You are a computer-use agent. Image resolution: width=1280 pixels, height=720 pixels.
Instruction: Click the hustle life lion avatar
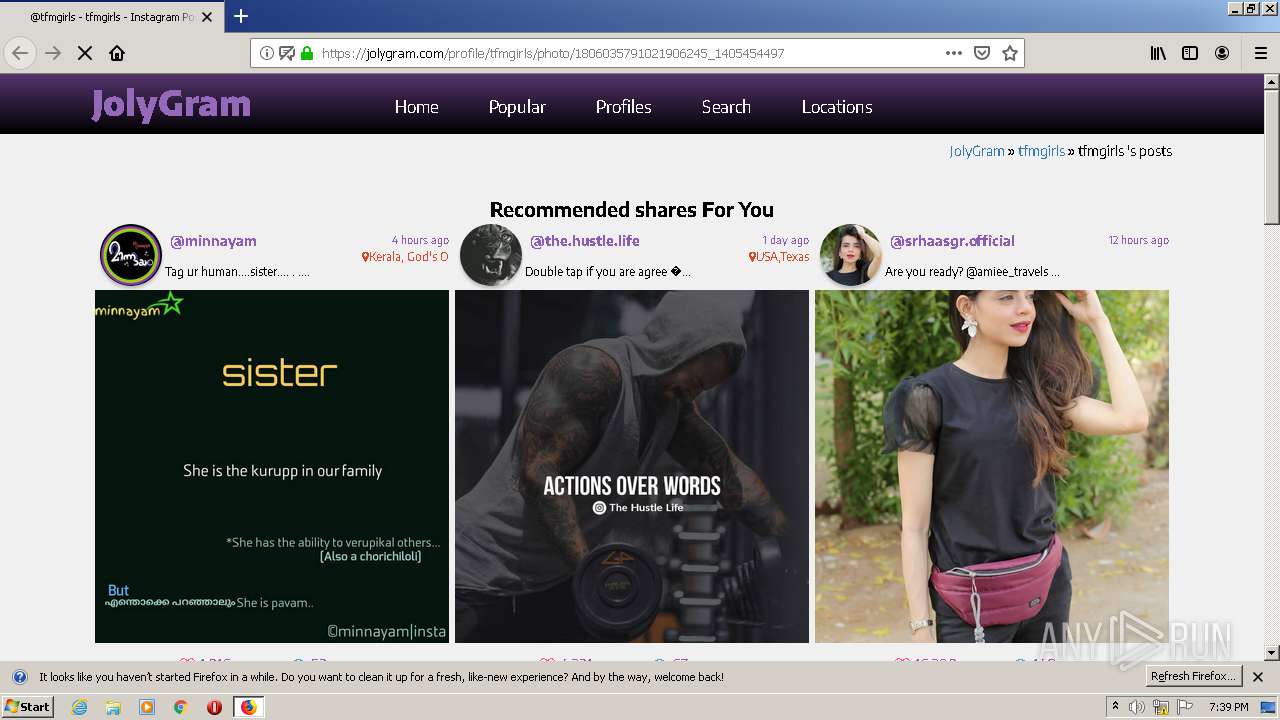pyautogui.click(x=491, y=255)
